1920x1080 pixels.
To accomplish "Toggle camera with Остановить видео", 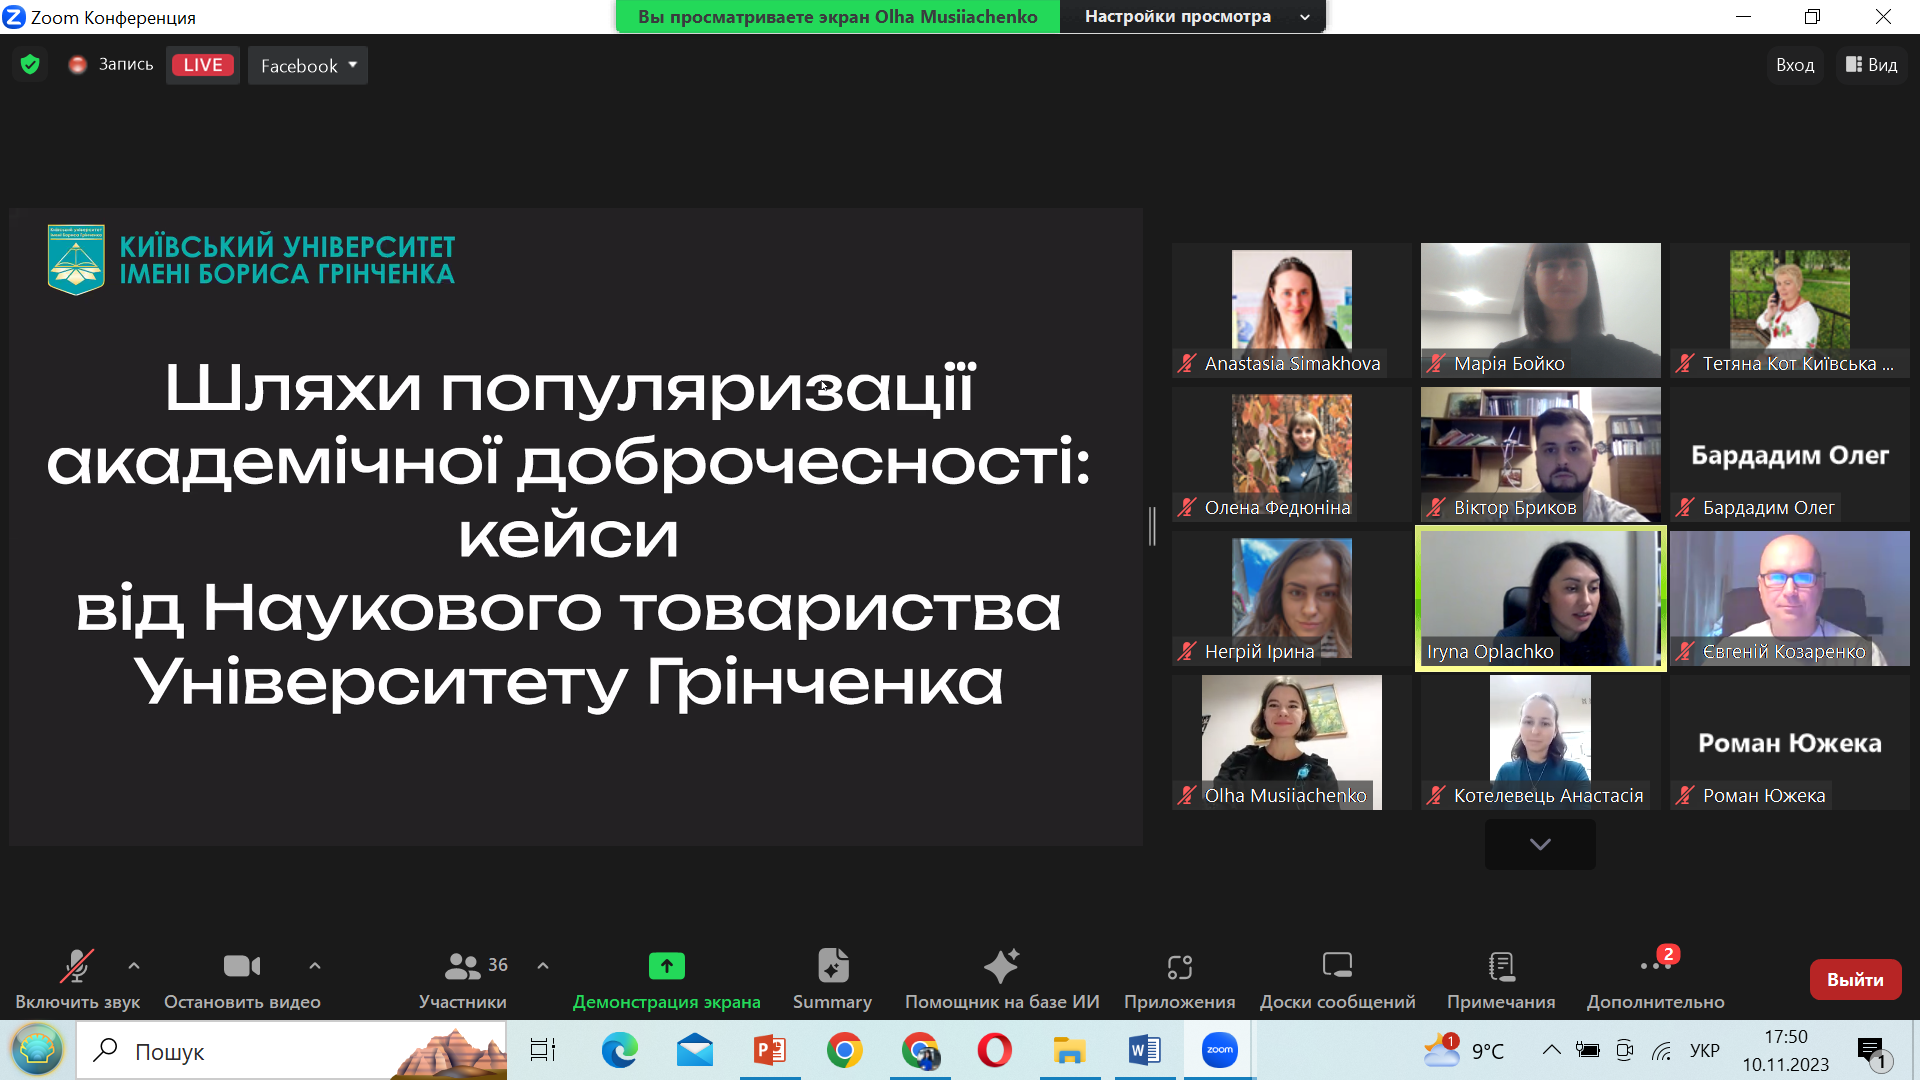I will (x=241, y=966).
